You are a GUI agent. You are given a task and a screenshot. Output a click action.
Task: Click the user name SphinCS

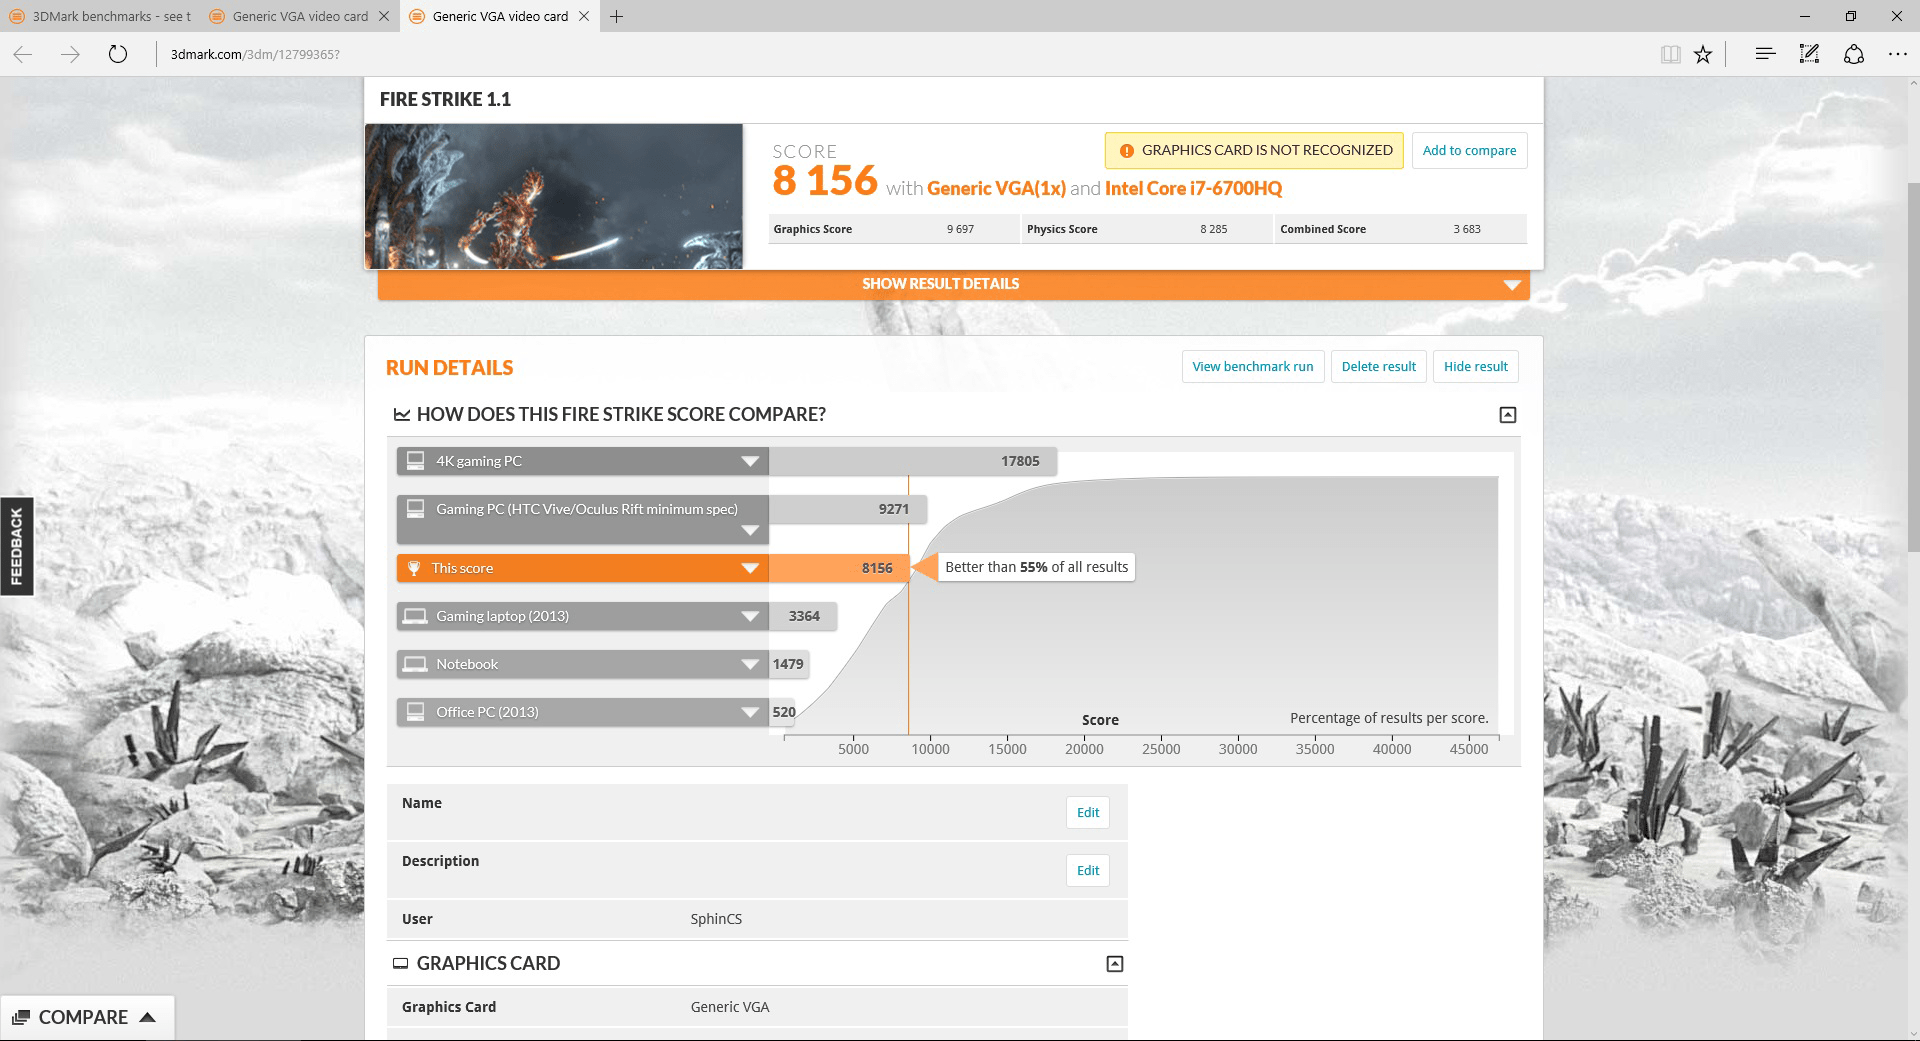[716, 919]
